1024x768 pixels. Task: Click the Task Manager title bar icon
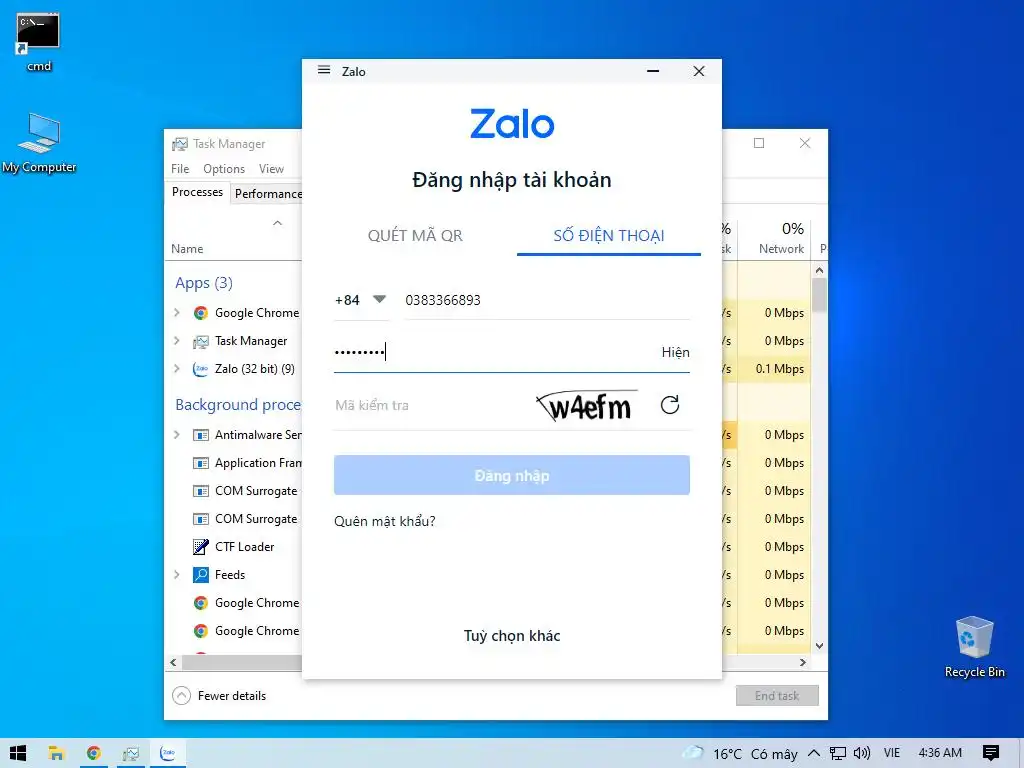[180, 144]
